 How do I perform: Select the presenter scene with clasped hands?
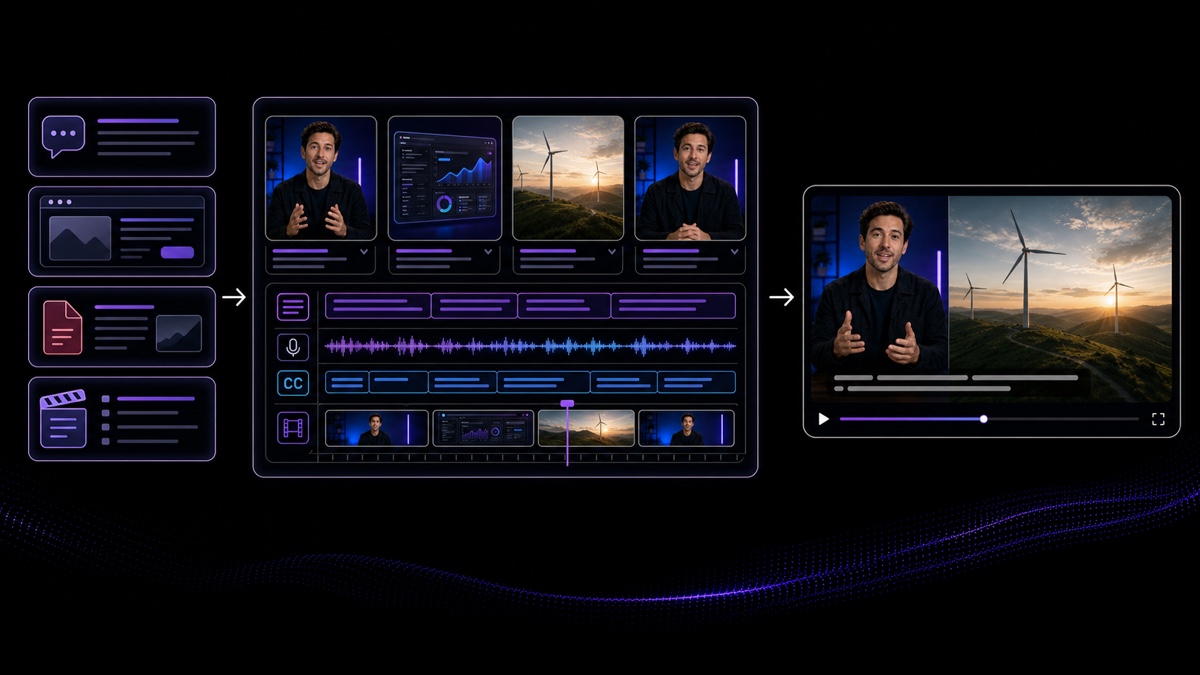pyautogui.click(x=690, y=178)
